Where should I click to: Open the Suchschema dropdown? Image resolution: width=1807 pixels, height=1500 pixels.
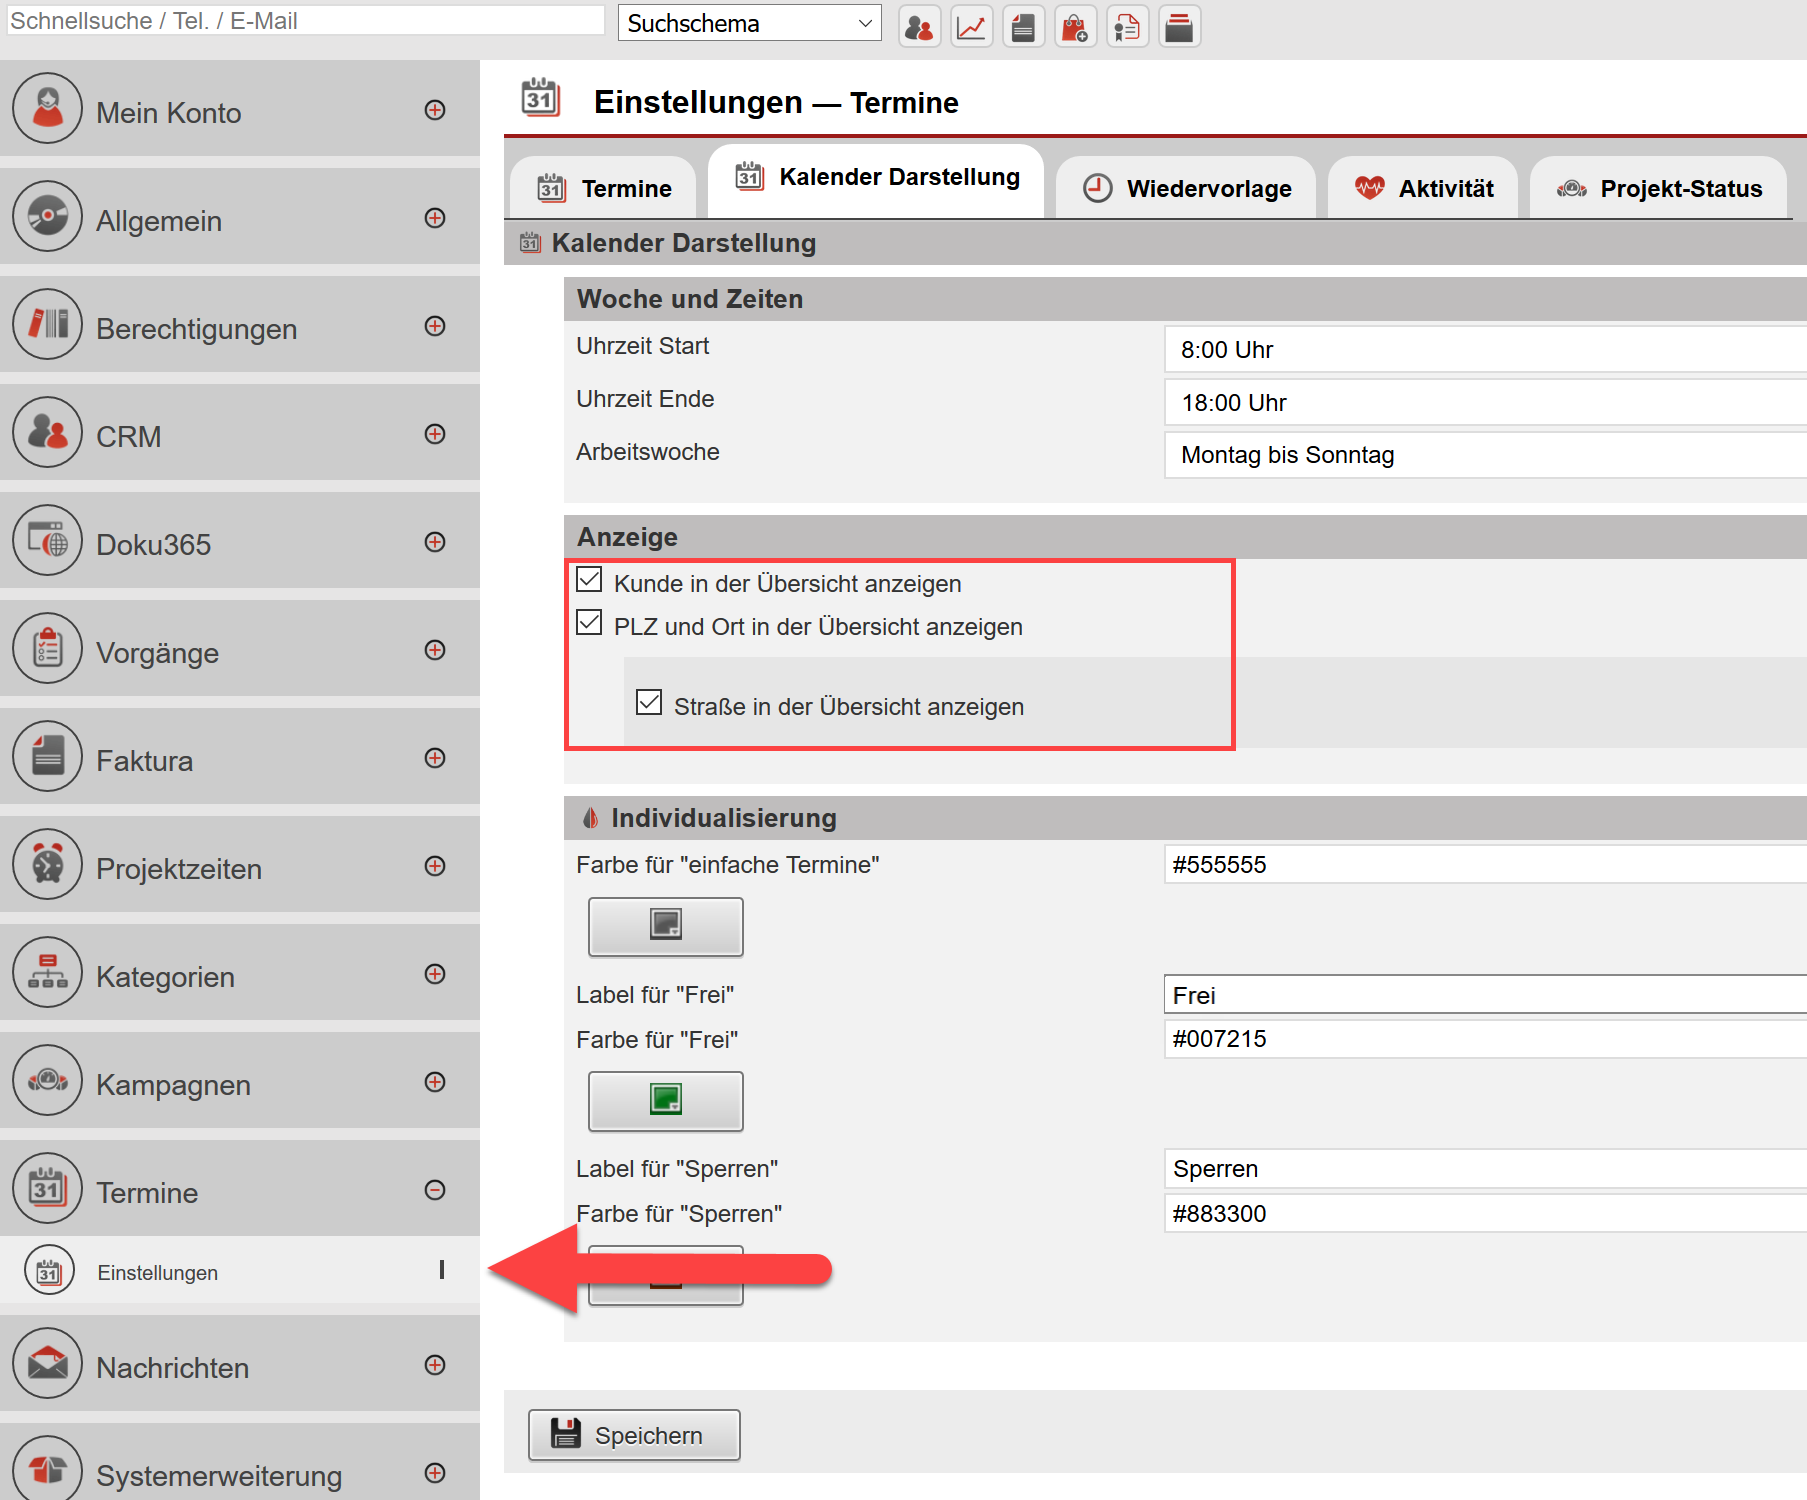click(x=750, y=23)
